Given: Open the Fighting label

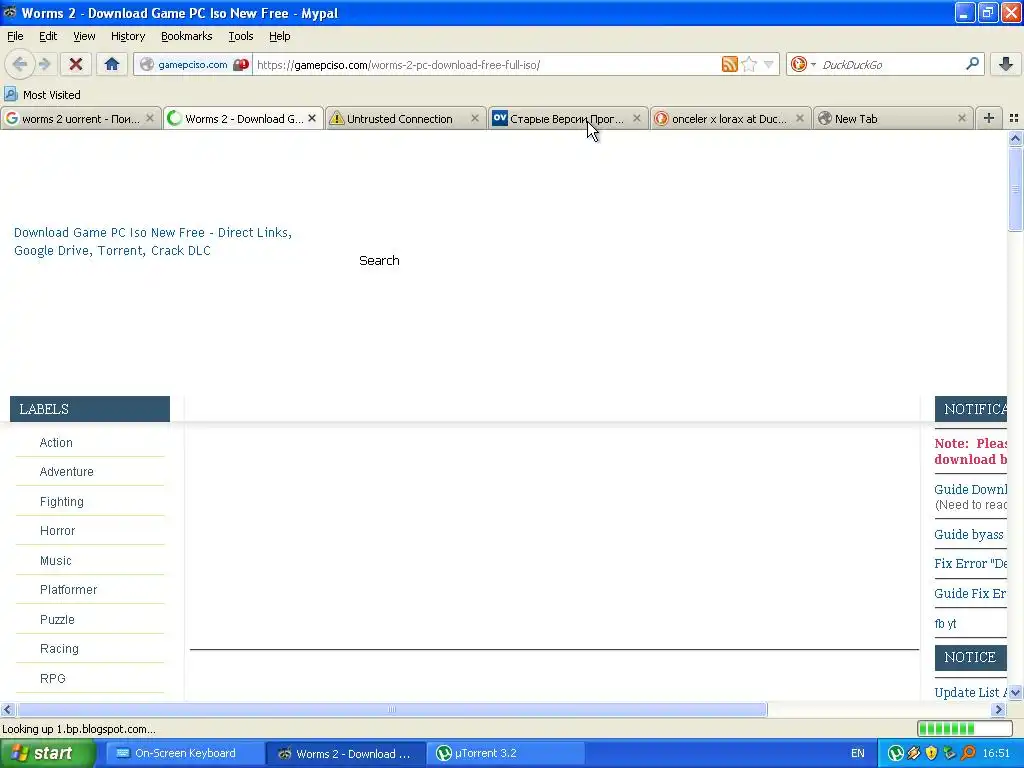Looking at the screenshot, I should coord(61,502).
